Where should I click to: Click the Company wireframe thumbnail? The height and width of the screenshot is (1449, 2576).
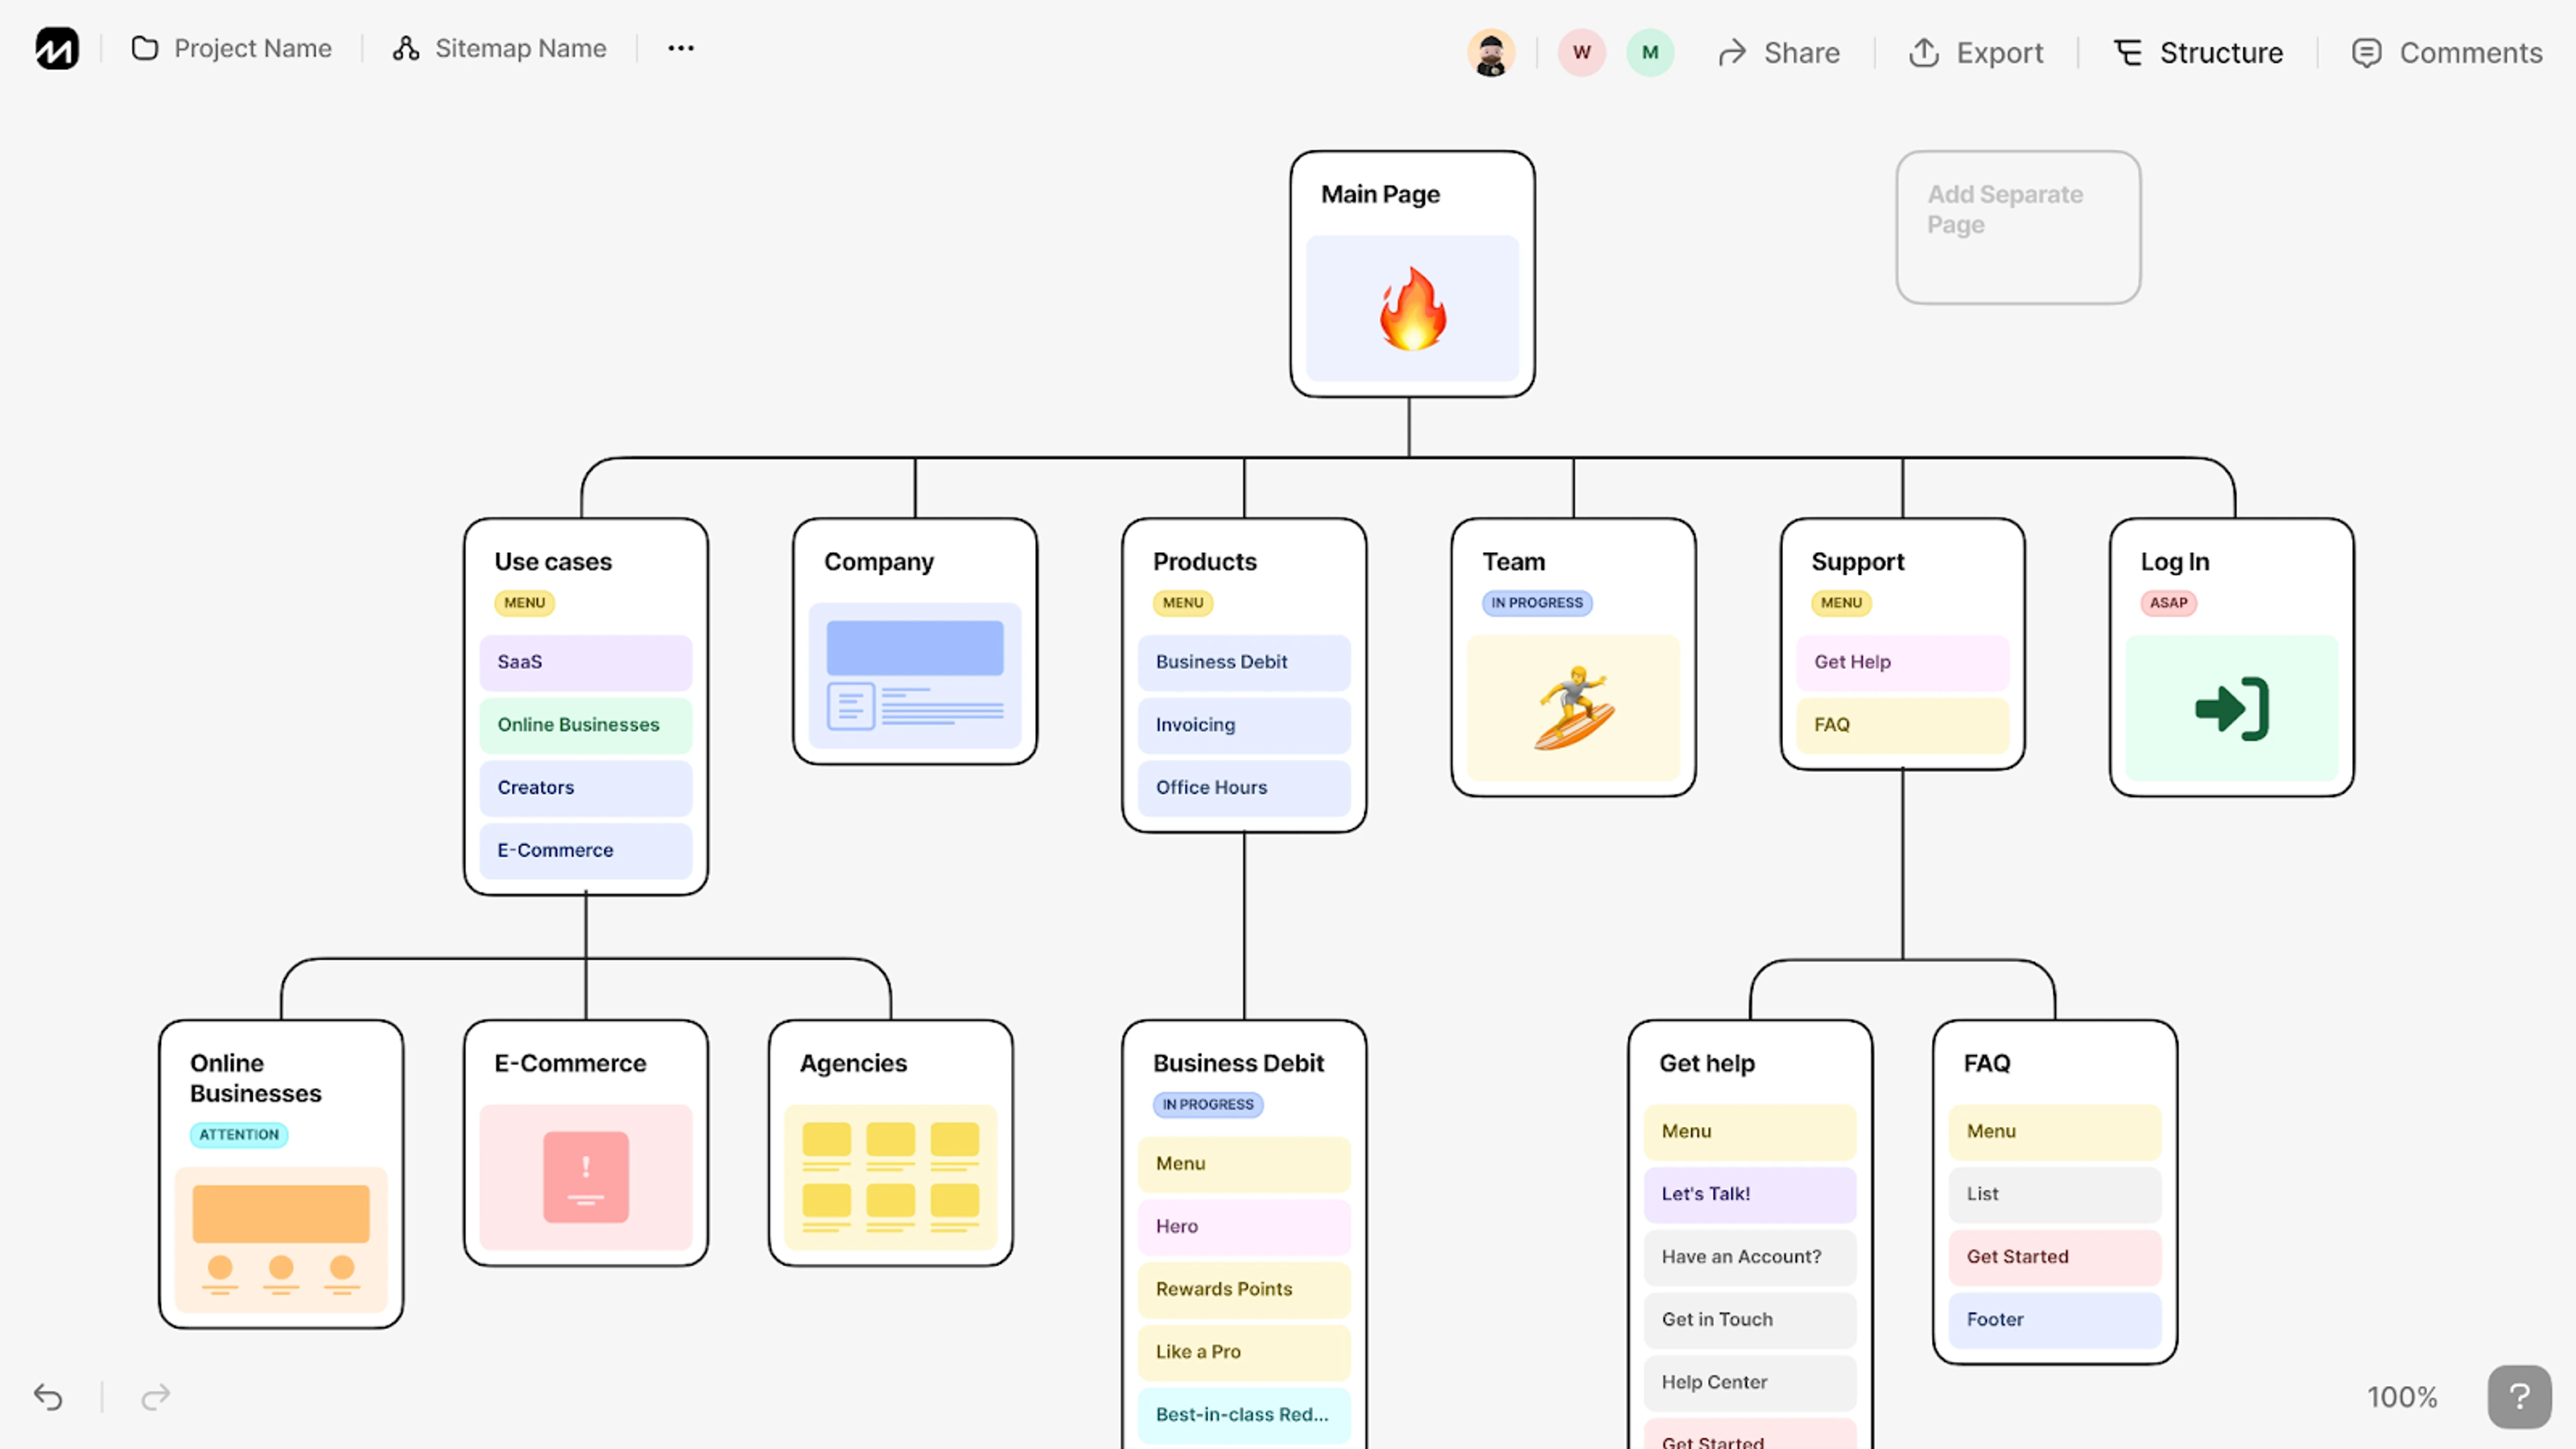[x=915, y=676]
